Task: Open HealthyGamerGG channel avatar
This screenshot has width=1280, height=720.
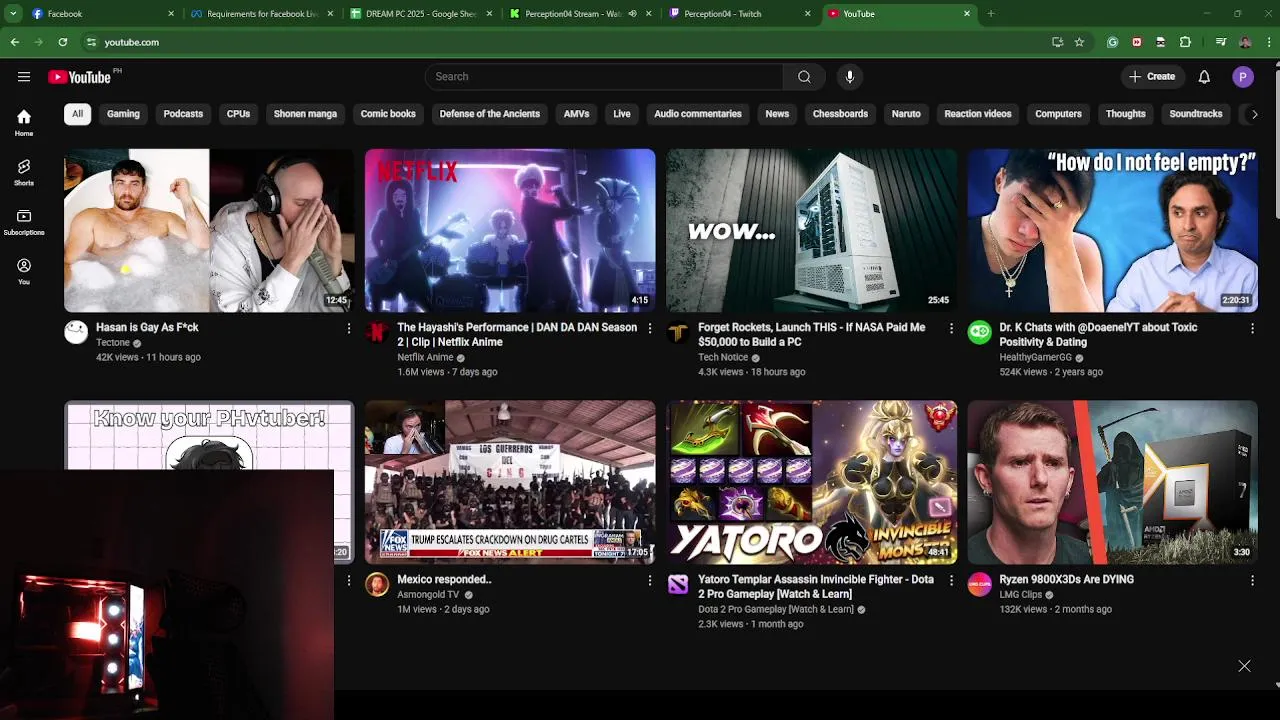Action: [979, 333]
